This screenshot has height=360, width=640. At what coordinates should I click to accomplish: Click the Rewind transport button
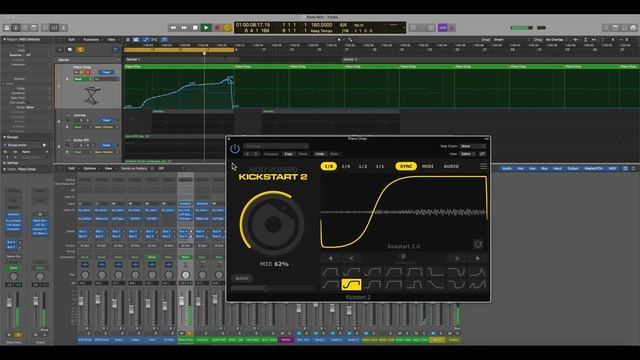(x=173, y=28)
